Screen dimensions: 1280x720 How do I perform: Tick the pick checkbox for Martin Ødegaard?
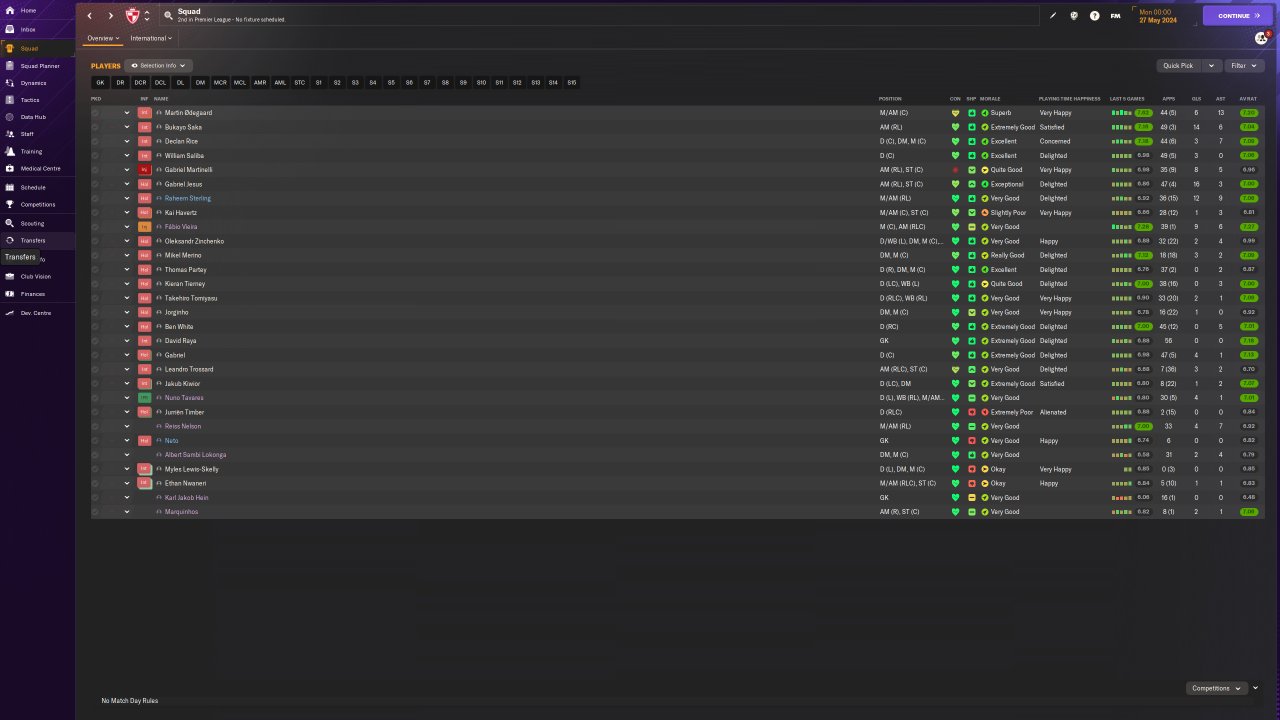coord(95,113)
